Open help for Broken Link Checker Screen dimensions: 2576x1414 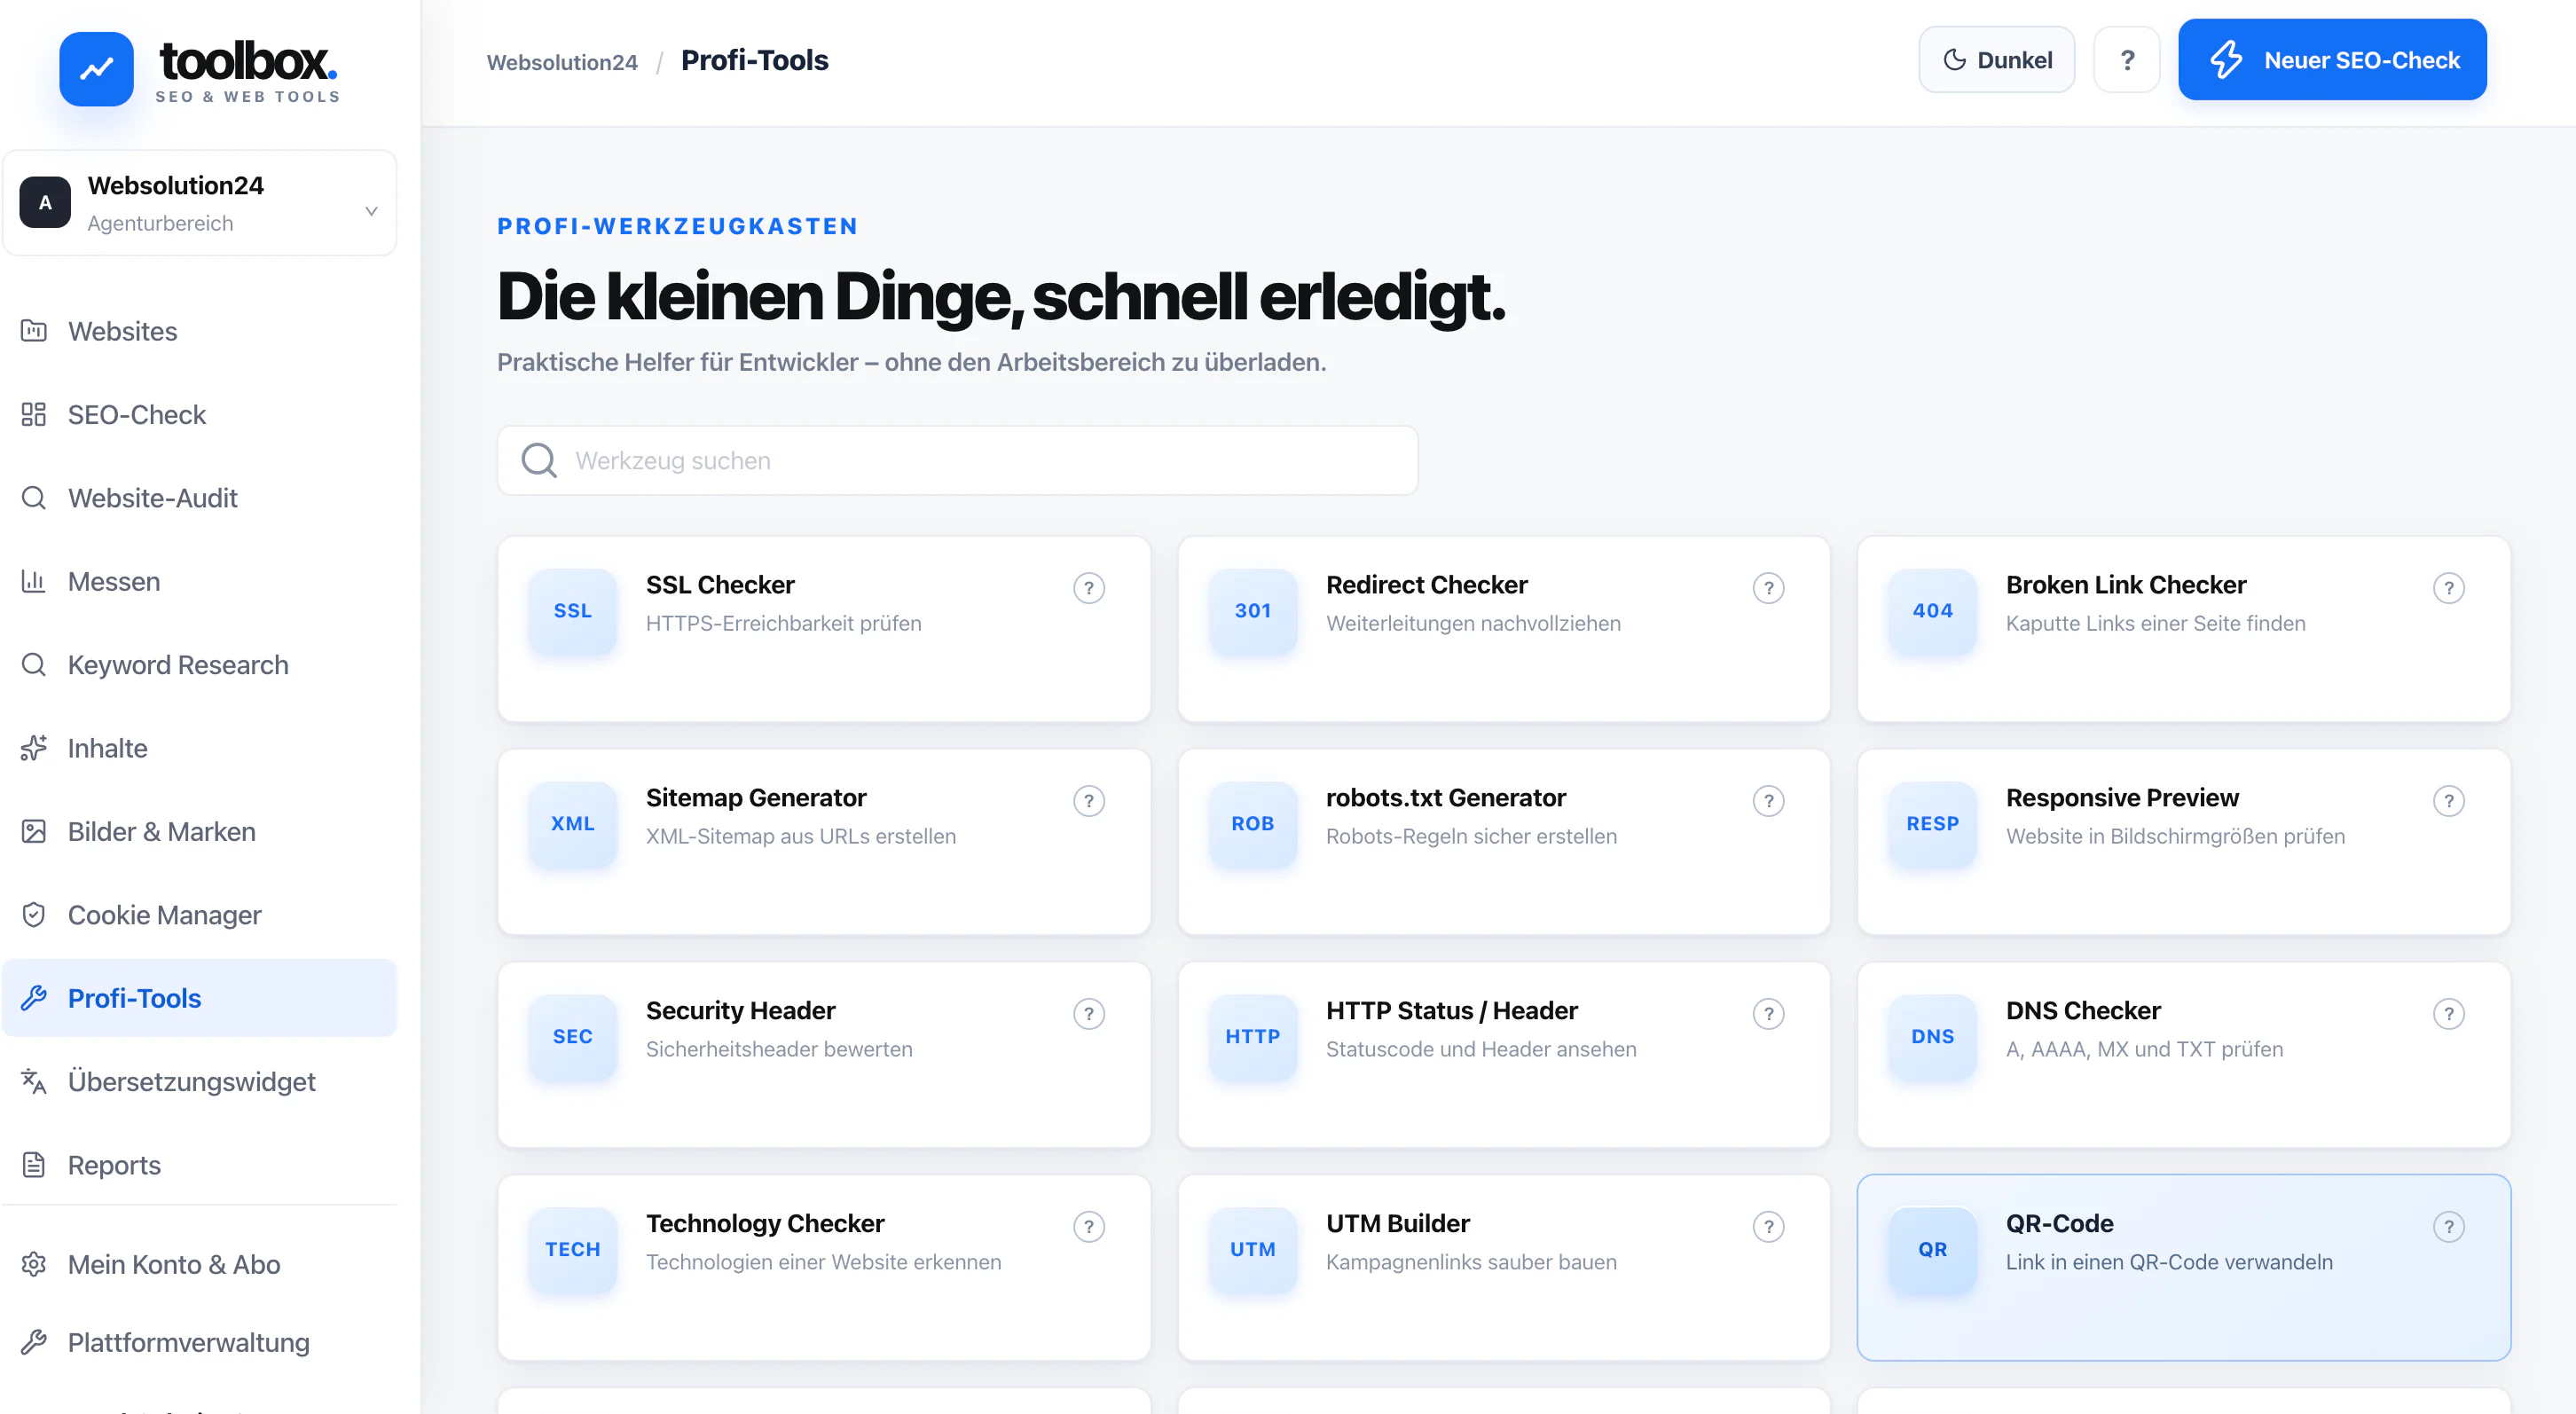click(x=2448, y=588)
